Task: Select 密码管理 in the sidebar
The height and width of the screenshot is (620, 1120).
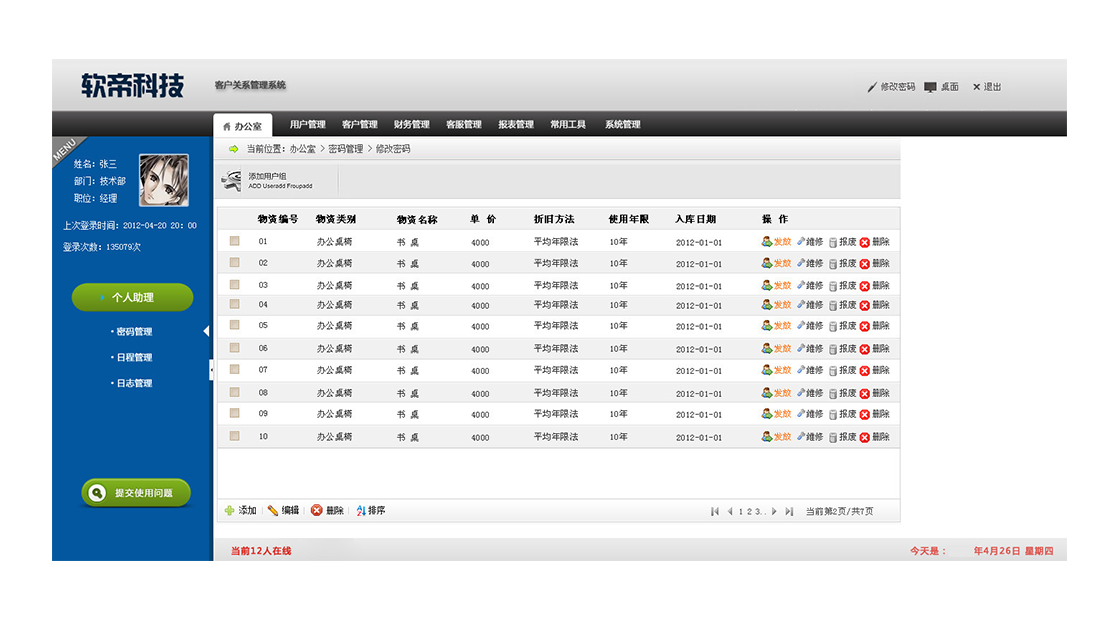Action: pos(132,331)
